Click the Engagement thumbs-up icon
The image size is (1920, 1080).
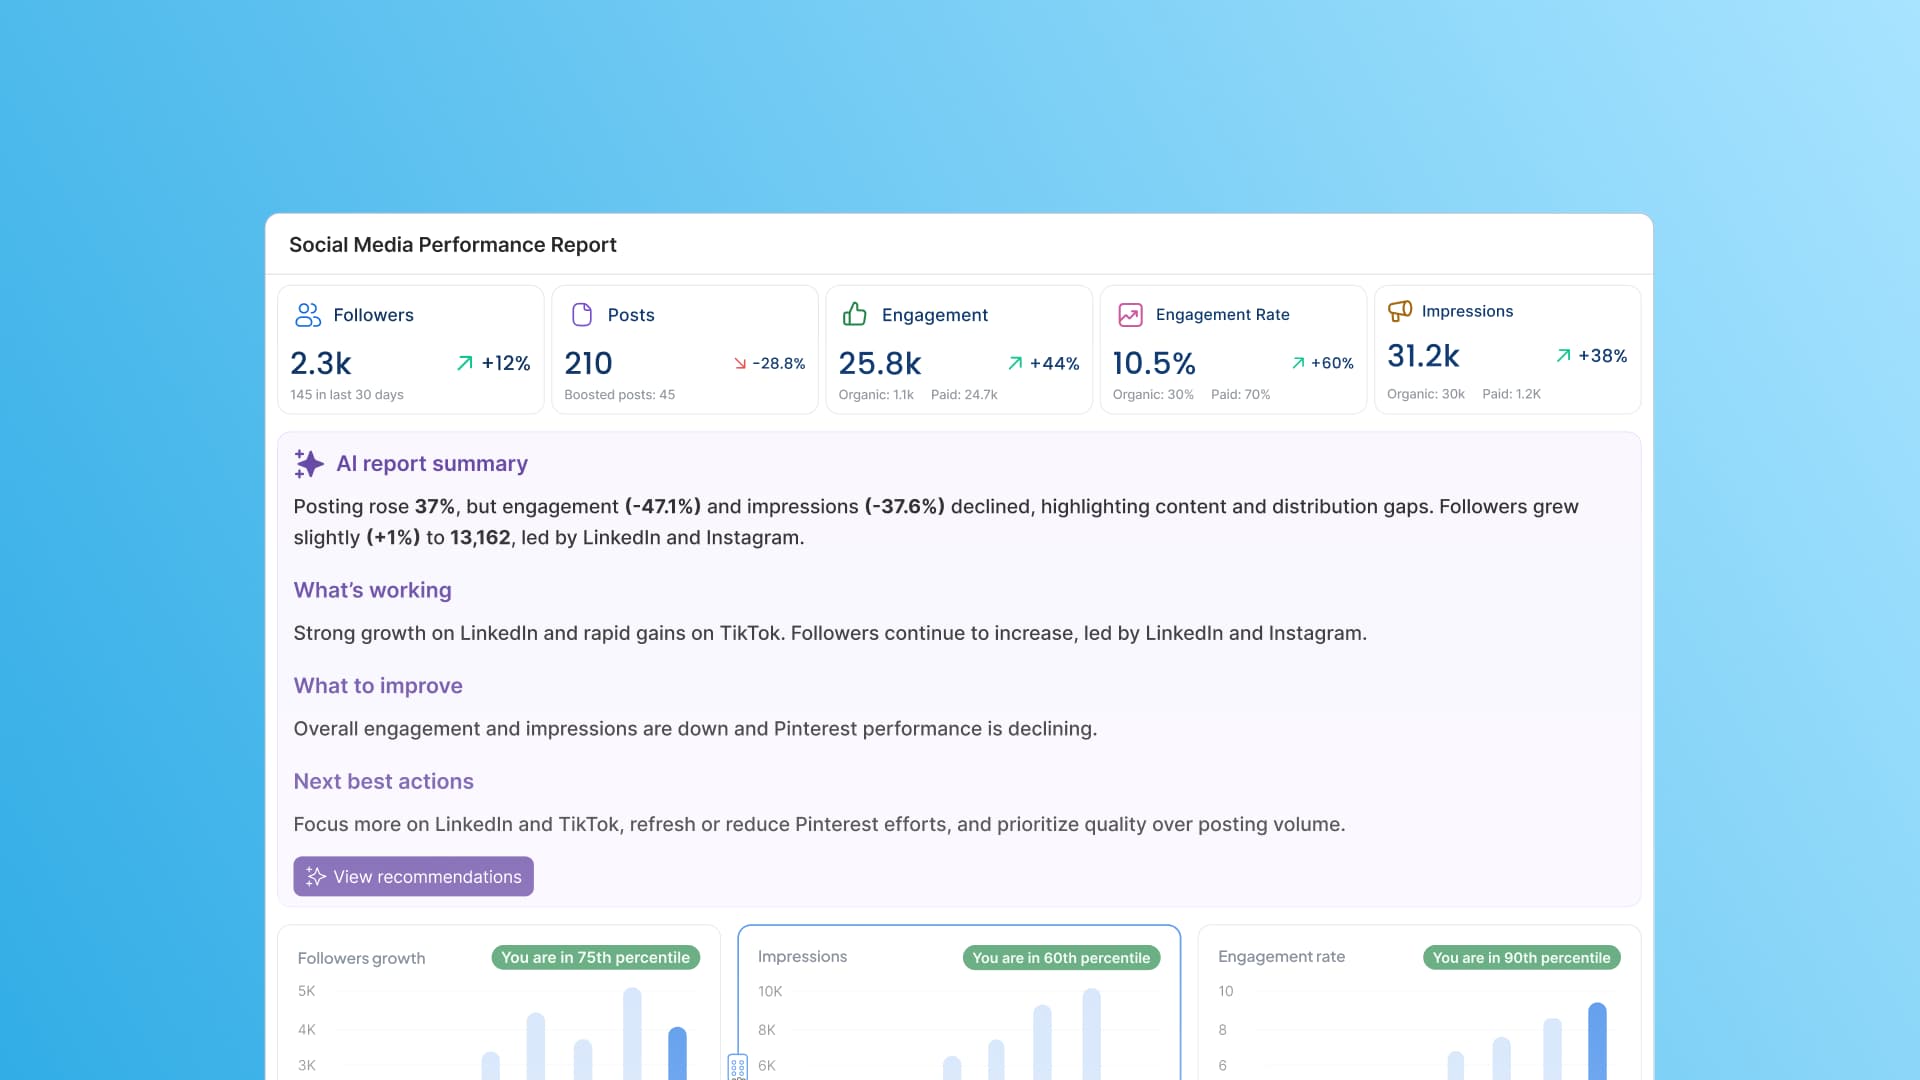coord(856,314)
